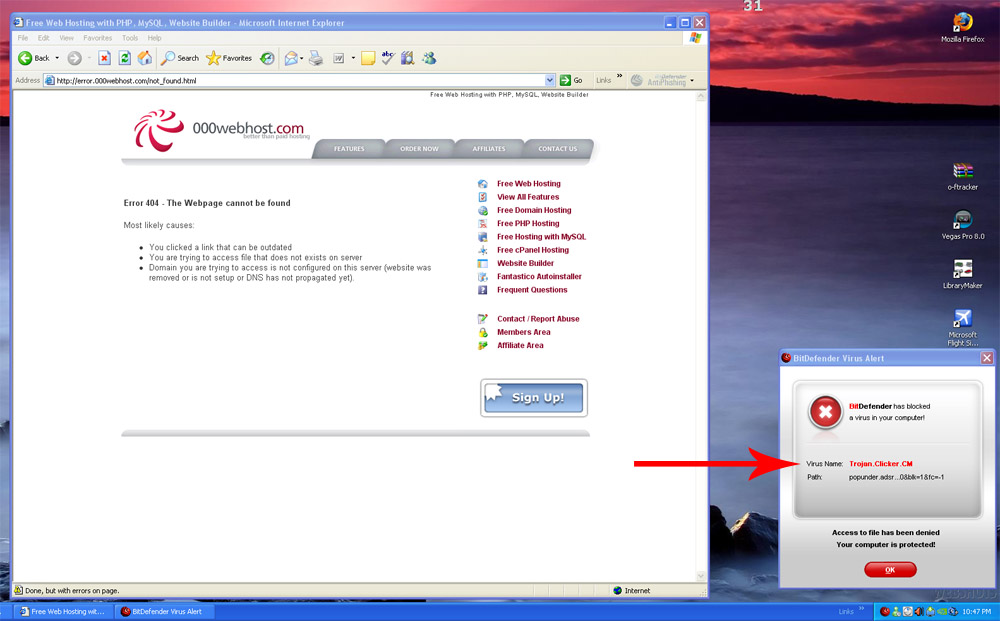Open the Favorites menu
Screen dimensions: 1000x621
98,38
